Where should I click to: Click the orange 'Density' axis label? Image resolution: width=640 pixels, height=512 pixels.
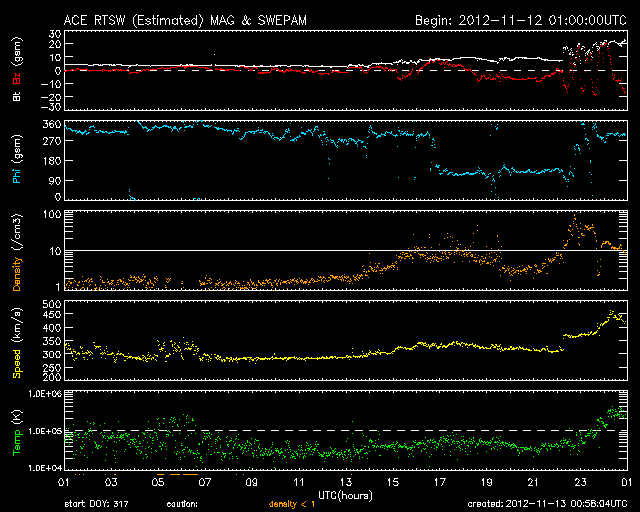[17, 274]
